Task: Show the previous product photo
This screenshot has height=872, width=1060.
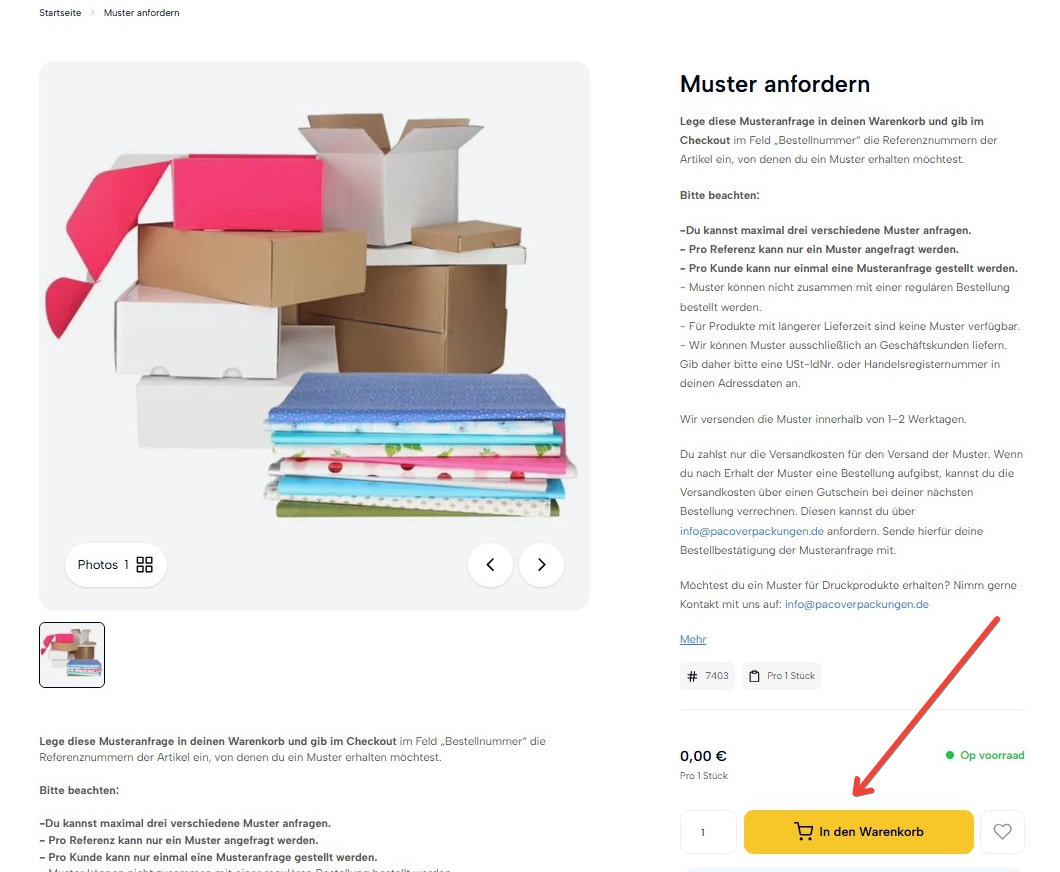Action: 490,564
